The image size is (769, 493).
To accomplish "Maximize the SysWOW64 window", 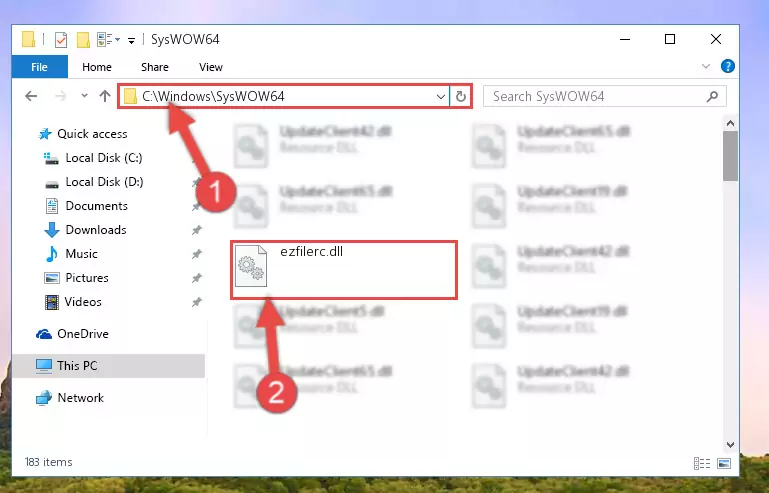I will 670,39.
